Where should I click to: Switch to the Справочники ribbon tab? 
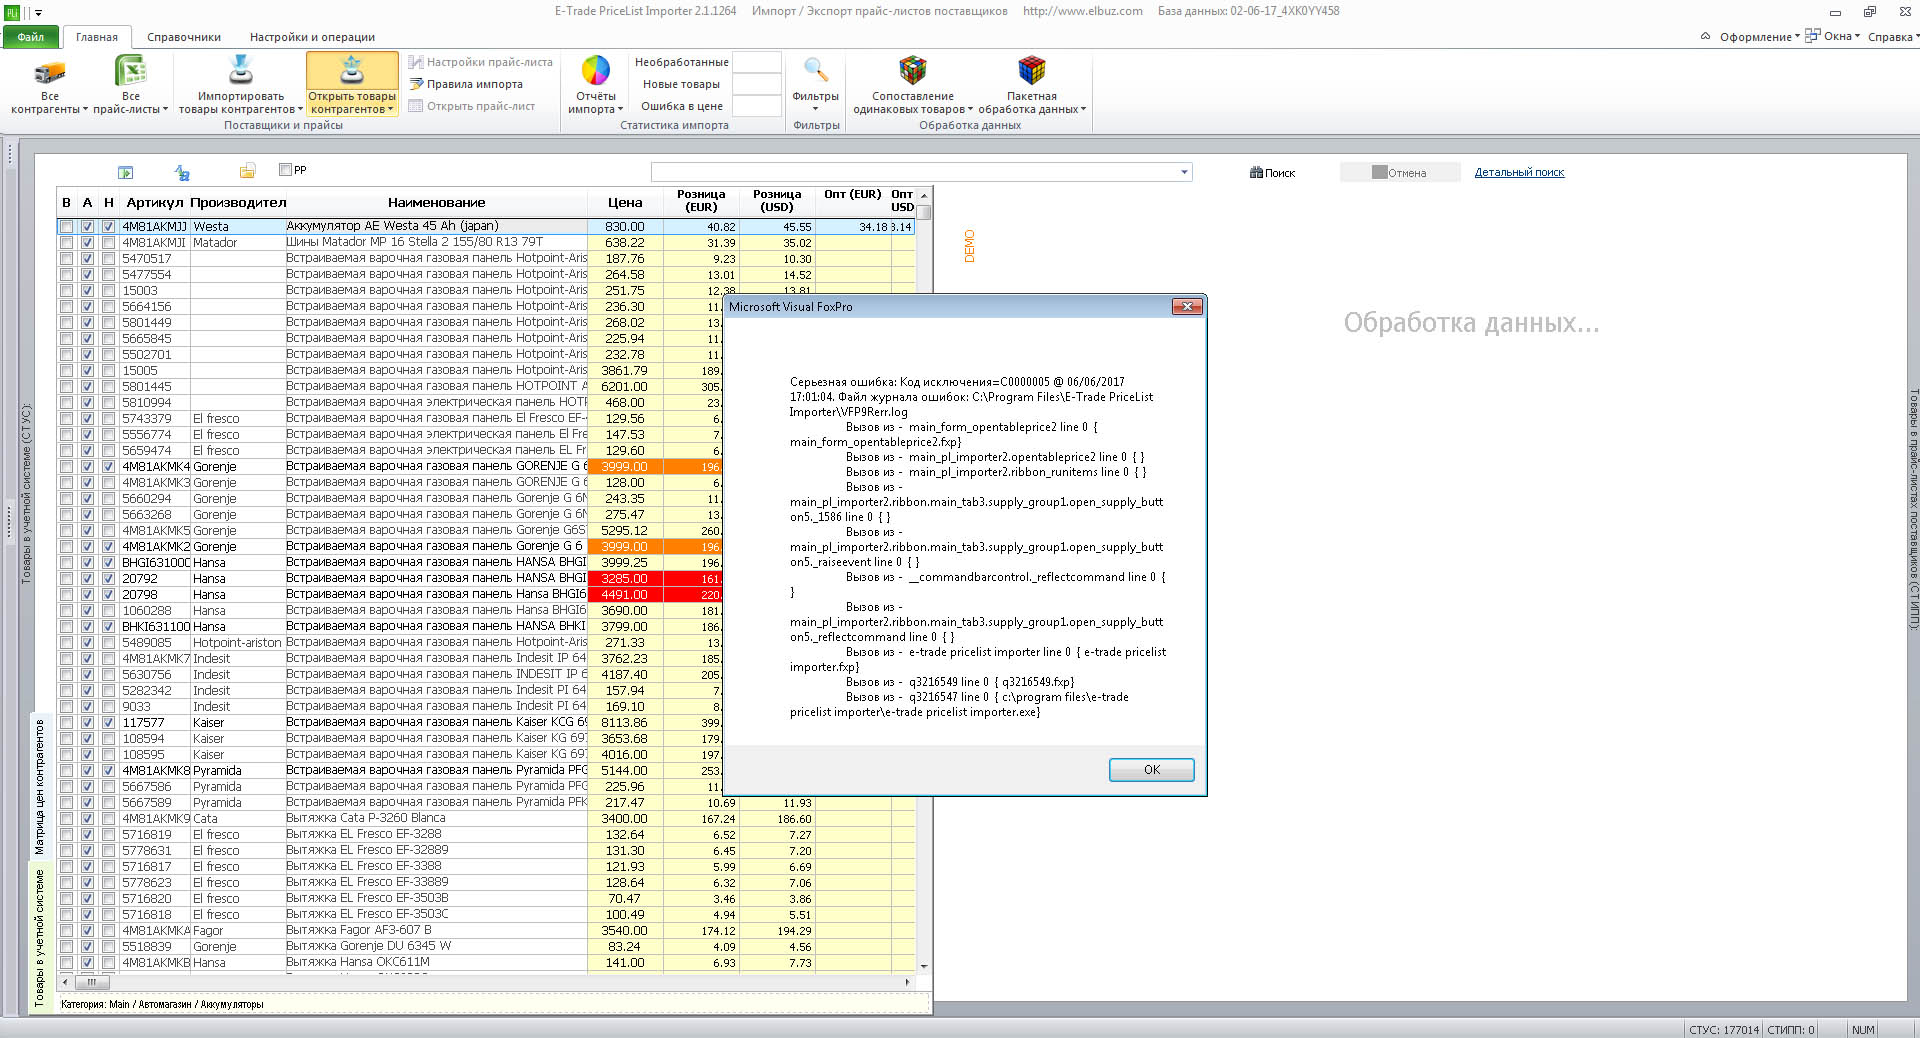(x=184, y=37)
